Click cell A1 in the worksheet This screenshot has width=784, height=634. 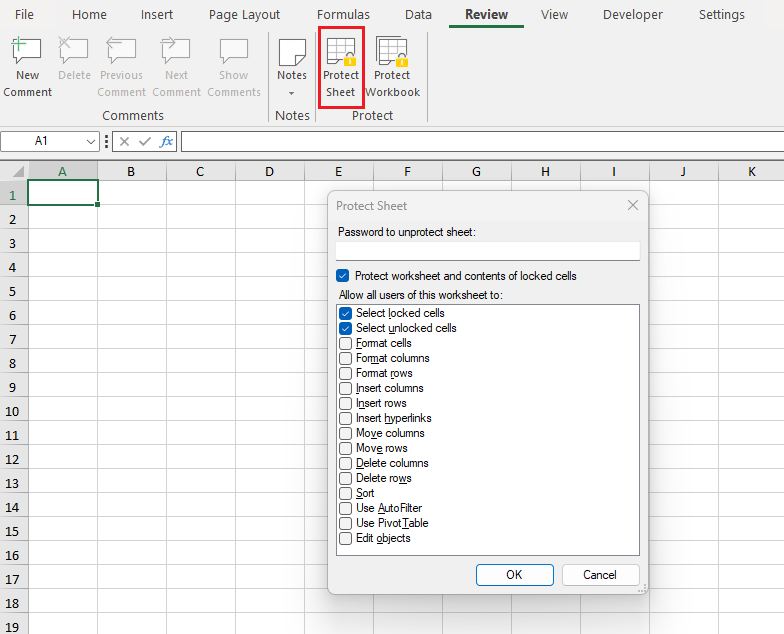point(63,193)
